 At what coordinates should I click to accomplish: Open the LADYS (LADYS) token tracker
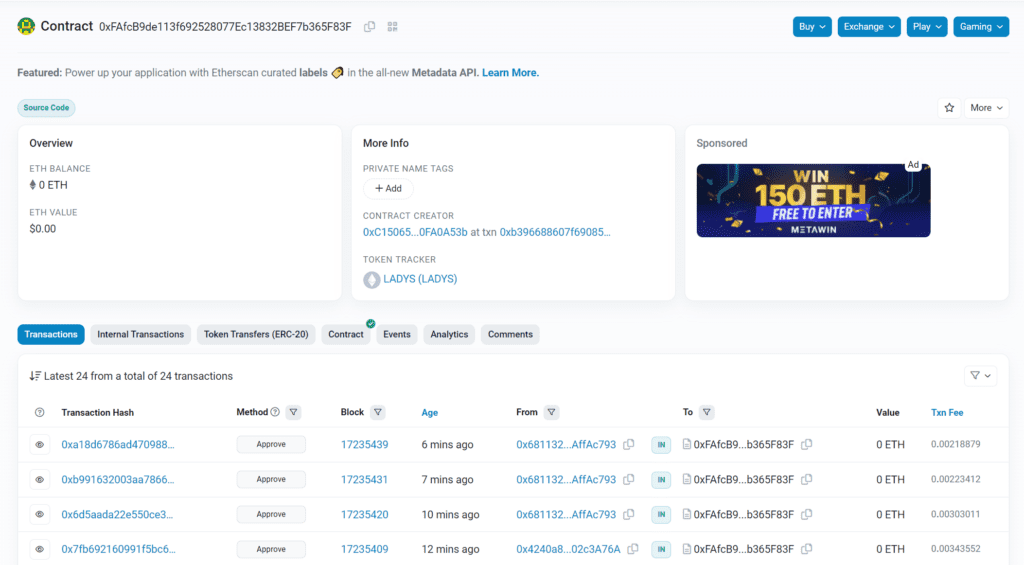pos(420,279)
